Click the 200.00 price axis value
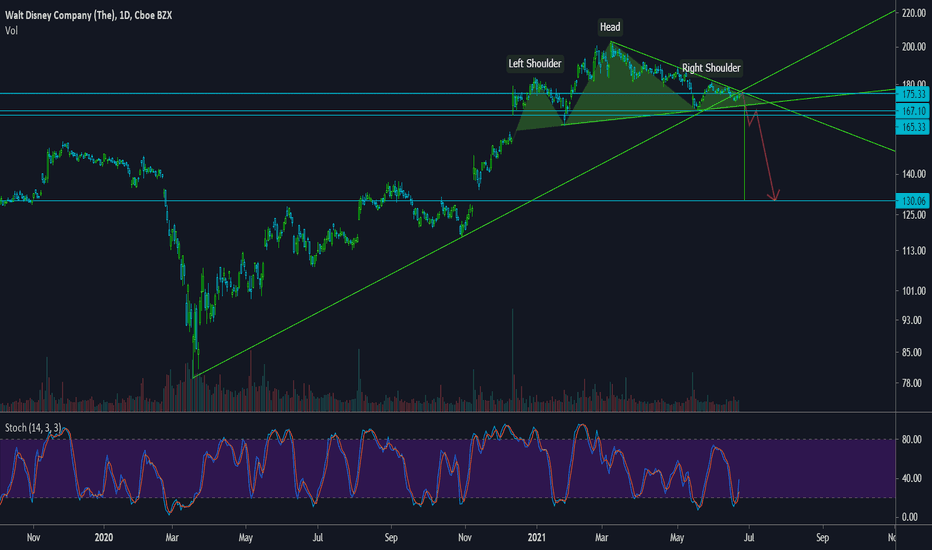This screenshot has width=932, height=550. point(914,46)
